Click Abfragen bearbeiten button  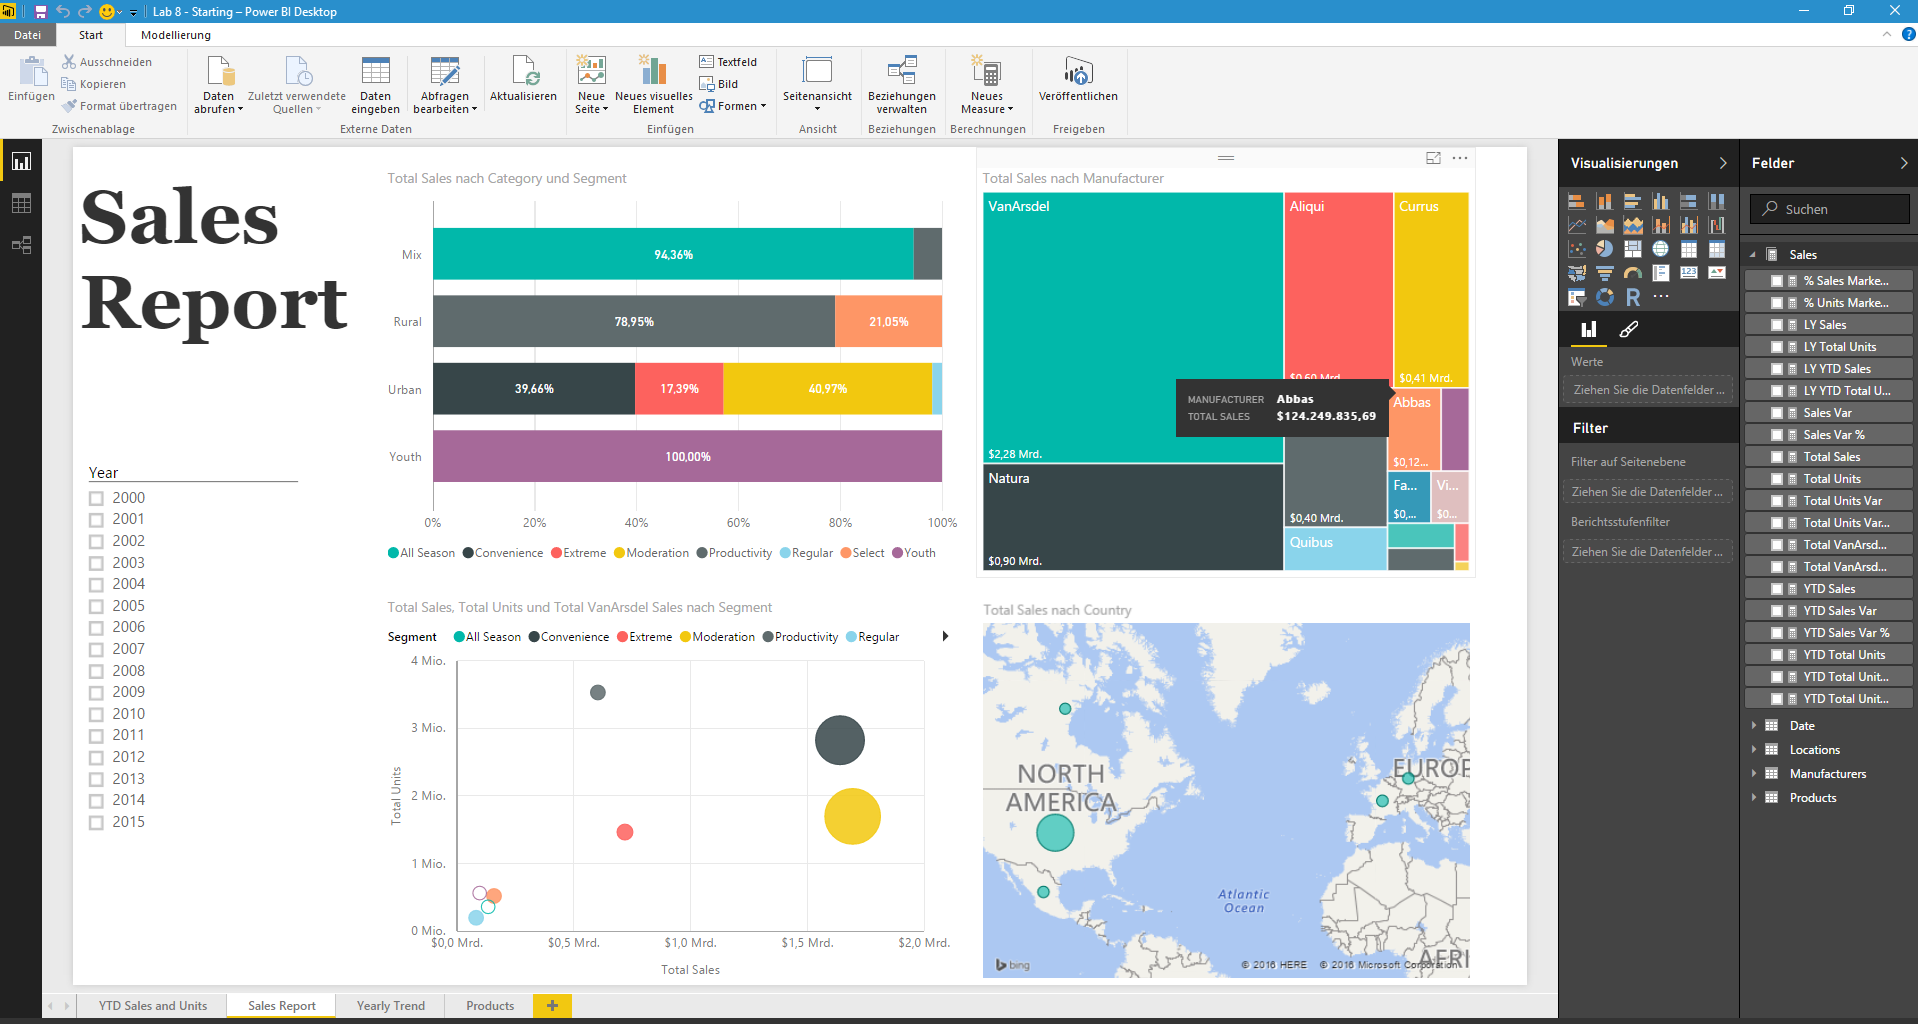click(x=445, y=86)
